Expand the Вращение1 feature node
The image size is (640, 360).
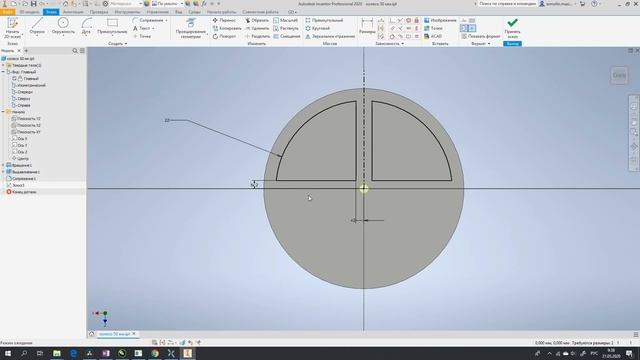coord(3,165)
